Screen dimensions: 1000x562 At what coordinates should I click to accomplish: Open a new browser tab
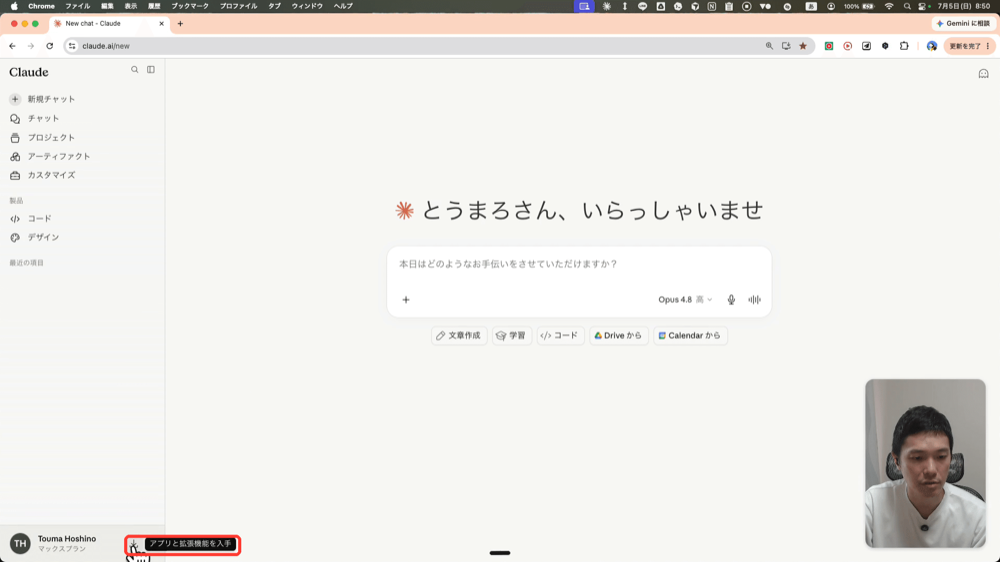click(x=180, y=24)
